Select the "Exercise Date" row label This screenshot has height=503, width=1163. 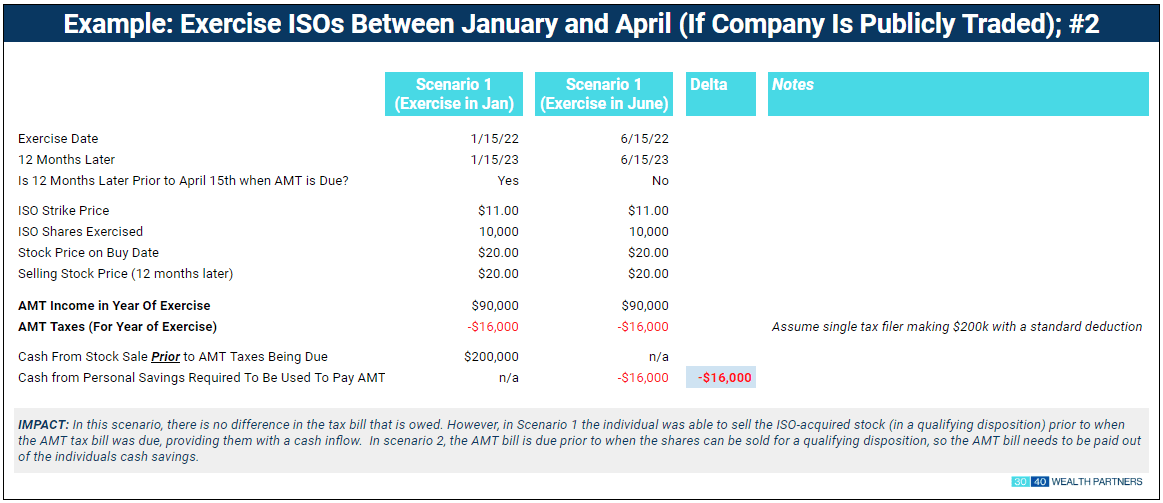click(58, 138)
